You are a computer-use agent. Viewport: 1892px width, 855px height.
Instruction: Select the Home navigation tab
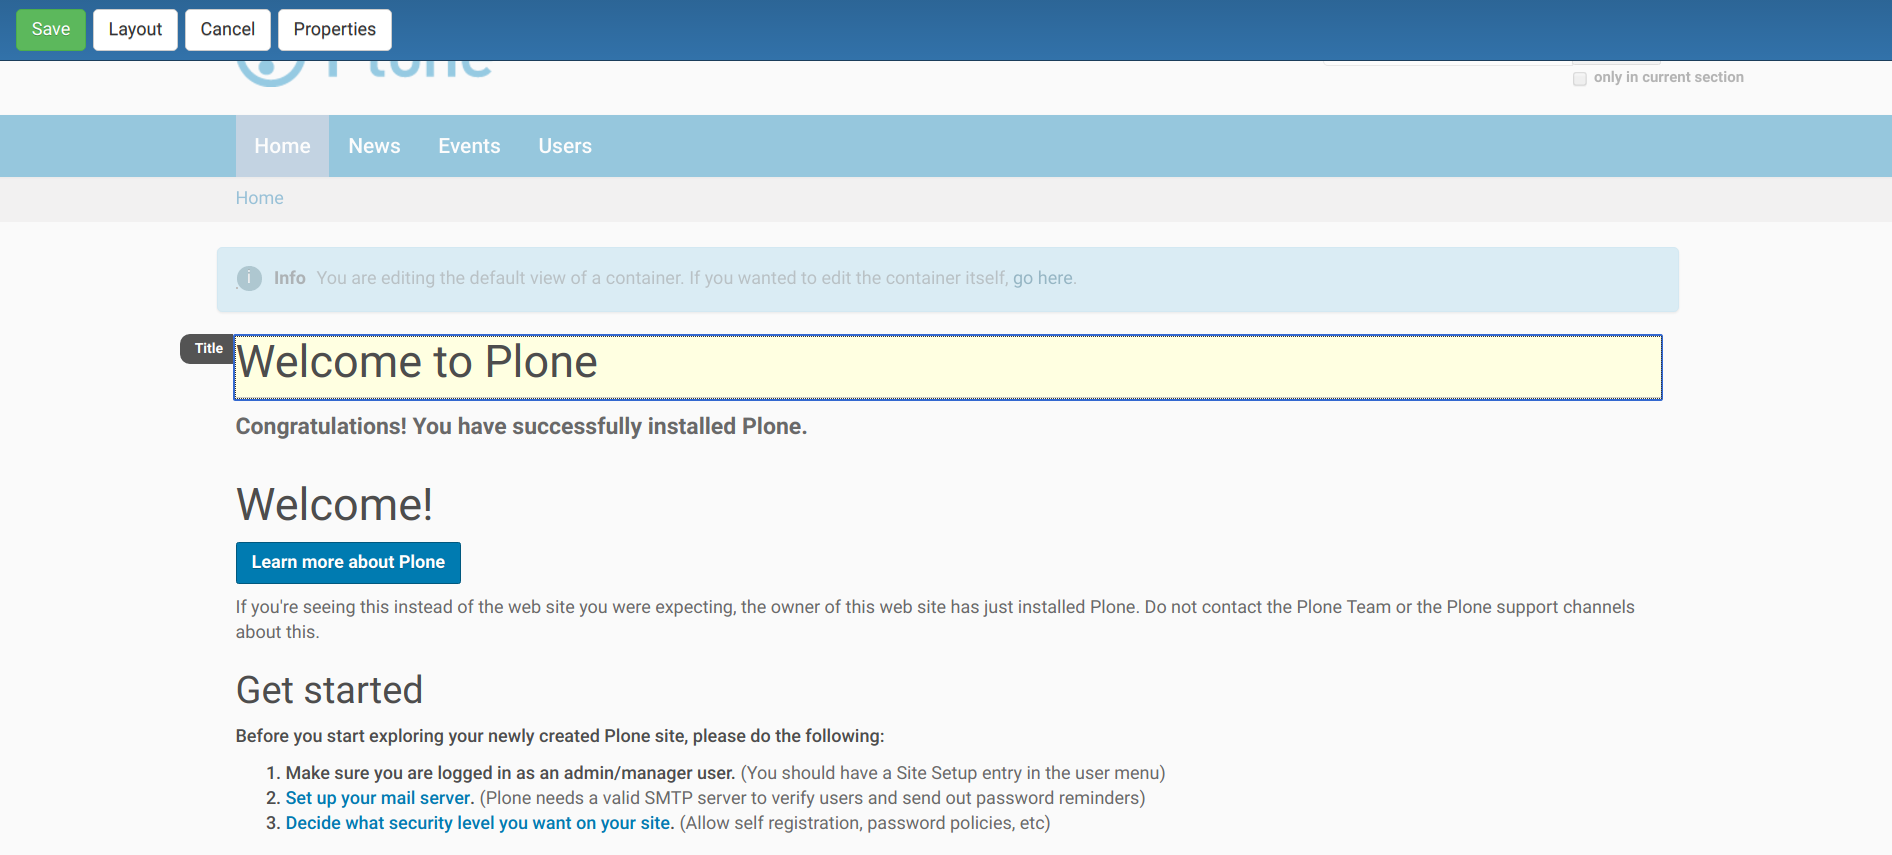[282, 146]
